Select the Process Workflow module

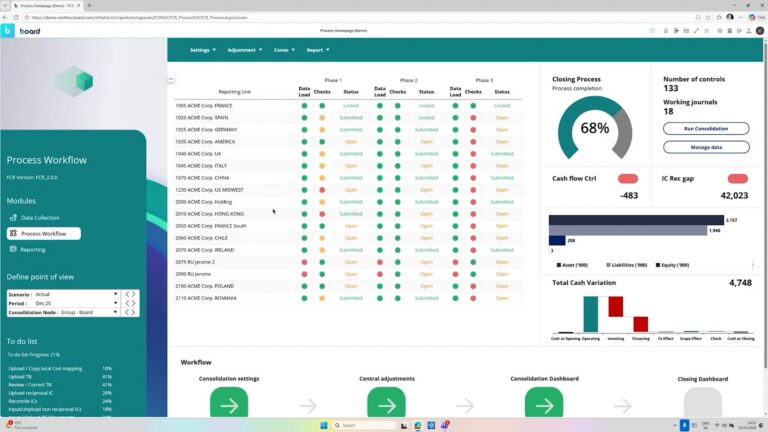point(44,234)
